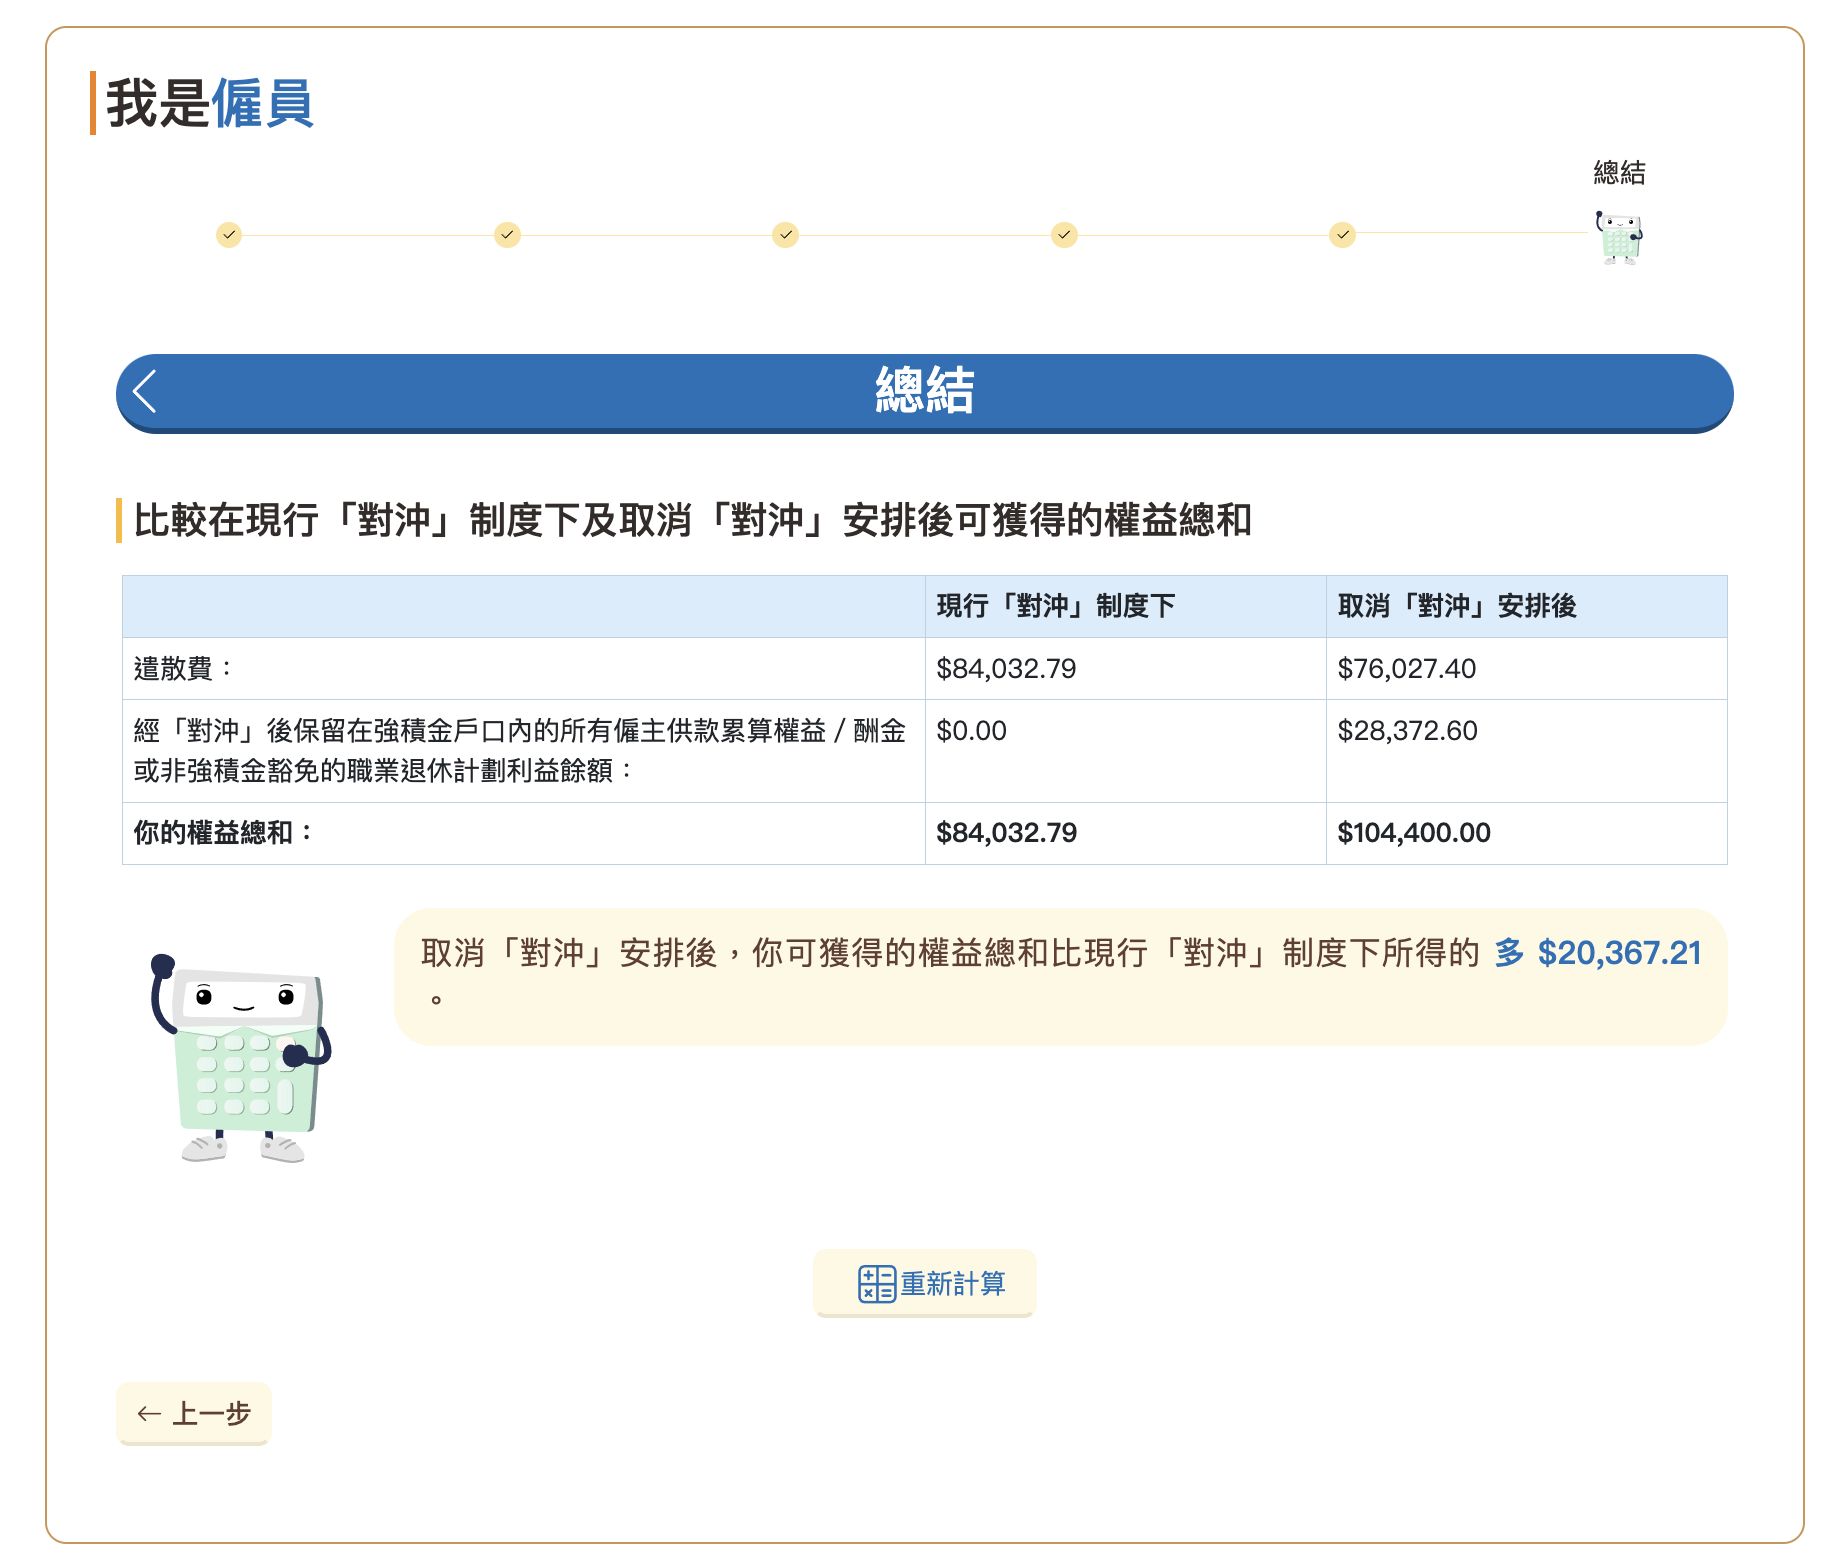1824x1566 pixels.
Task: Click the third completed step checkmark
Action: (785, 235)
